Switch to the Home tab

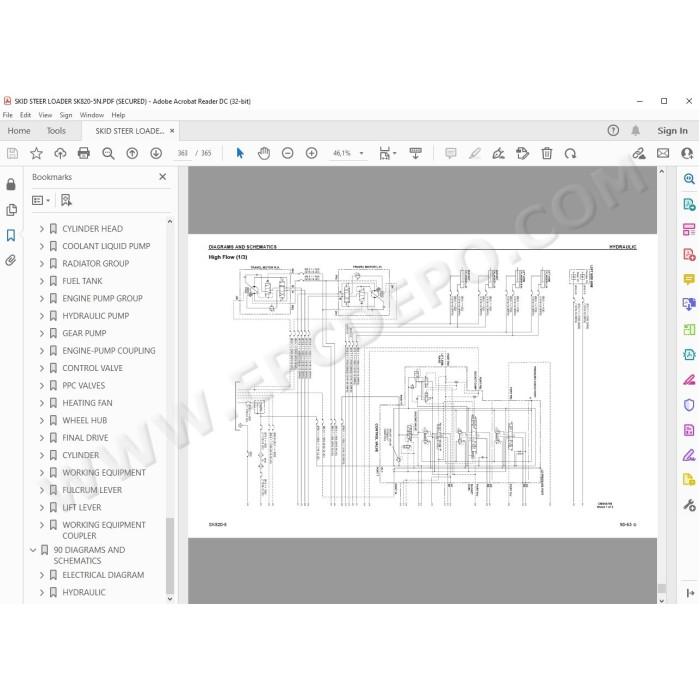pos(19,131)
